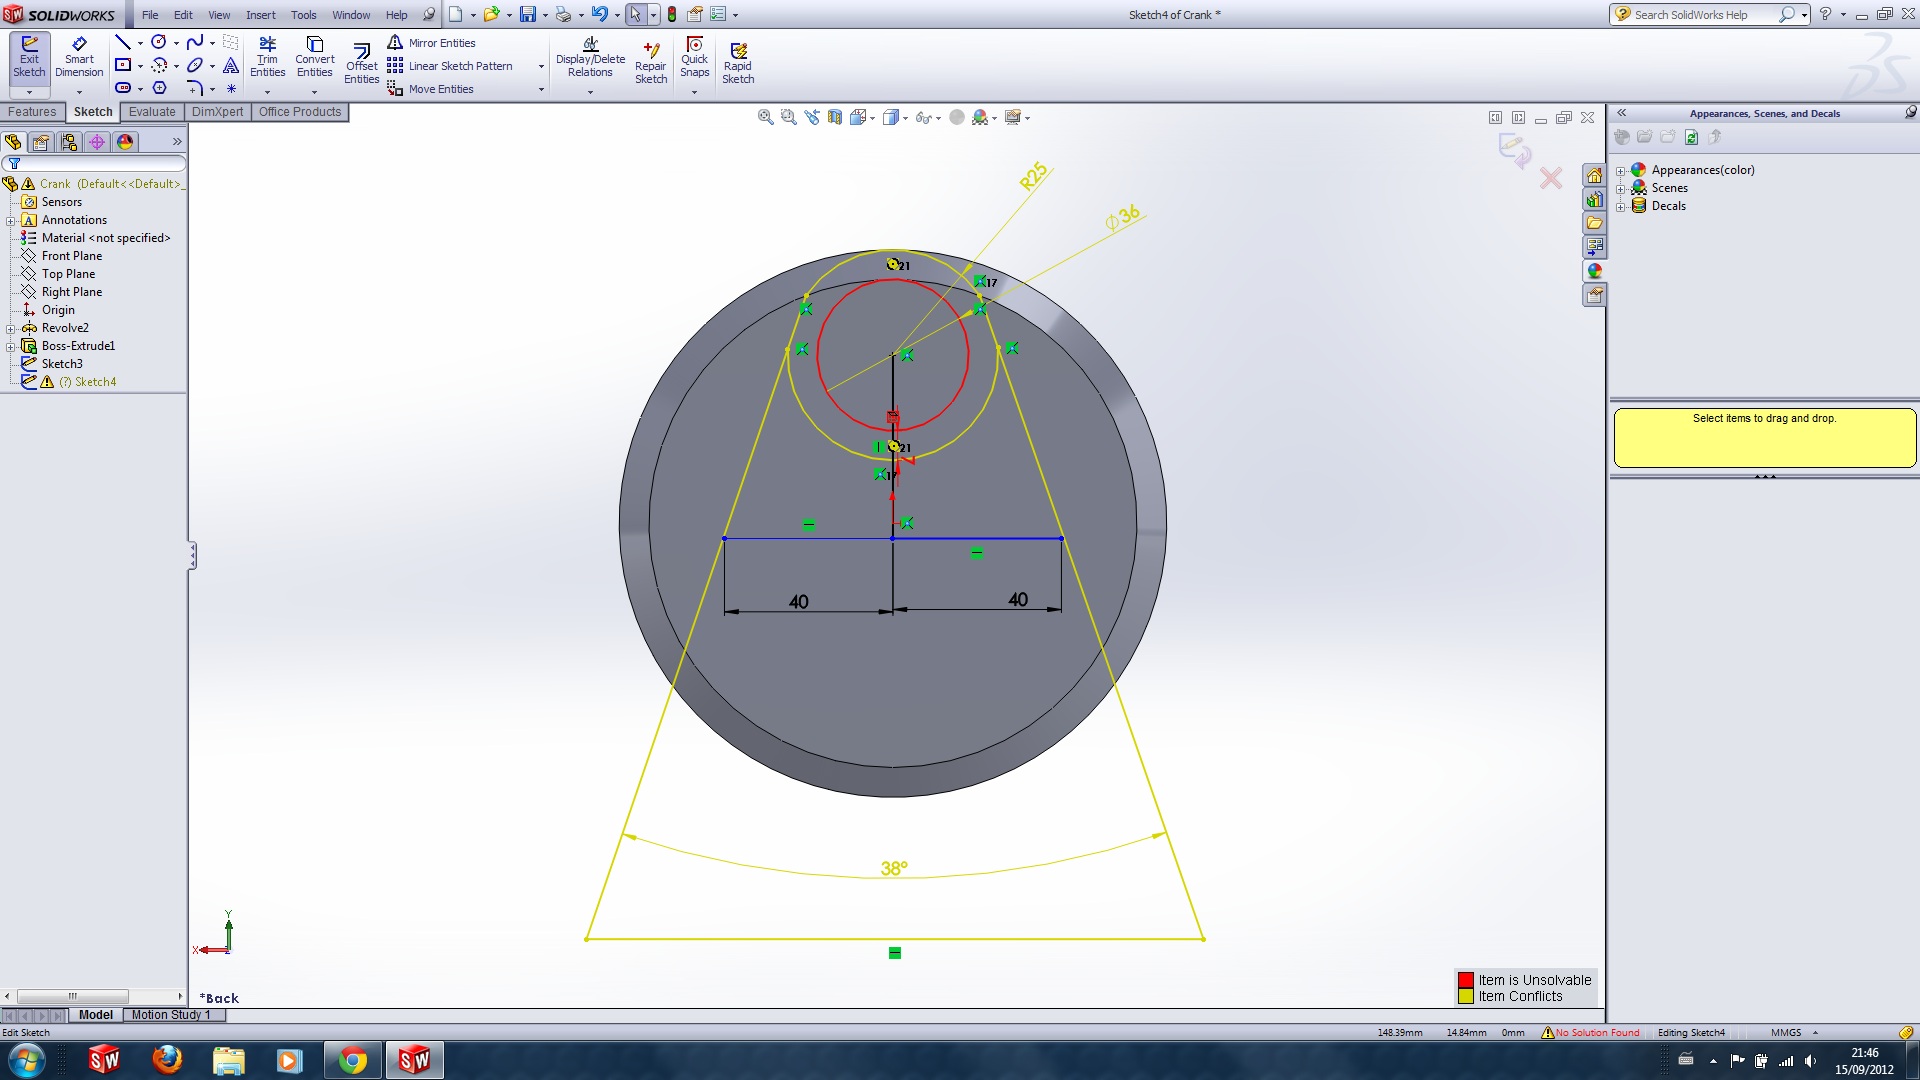This screenshot has width=1920, height=1080.
Task: Pin the Appearances task pane open
Action: (1910, 113)
